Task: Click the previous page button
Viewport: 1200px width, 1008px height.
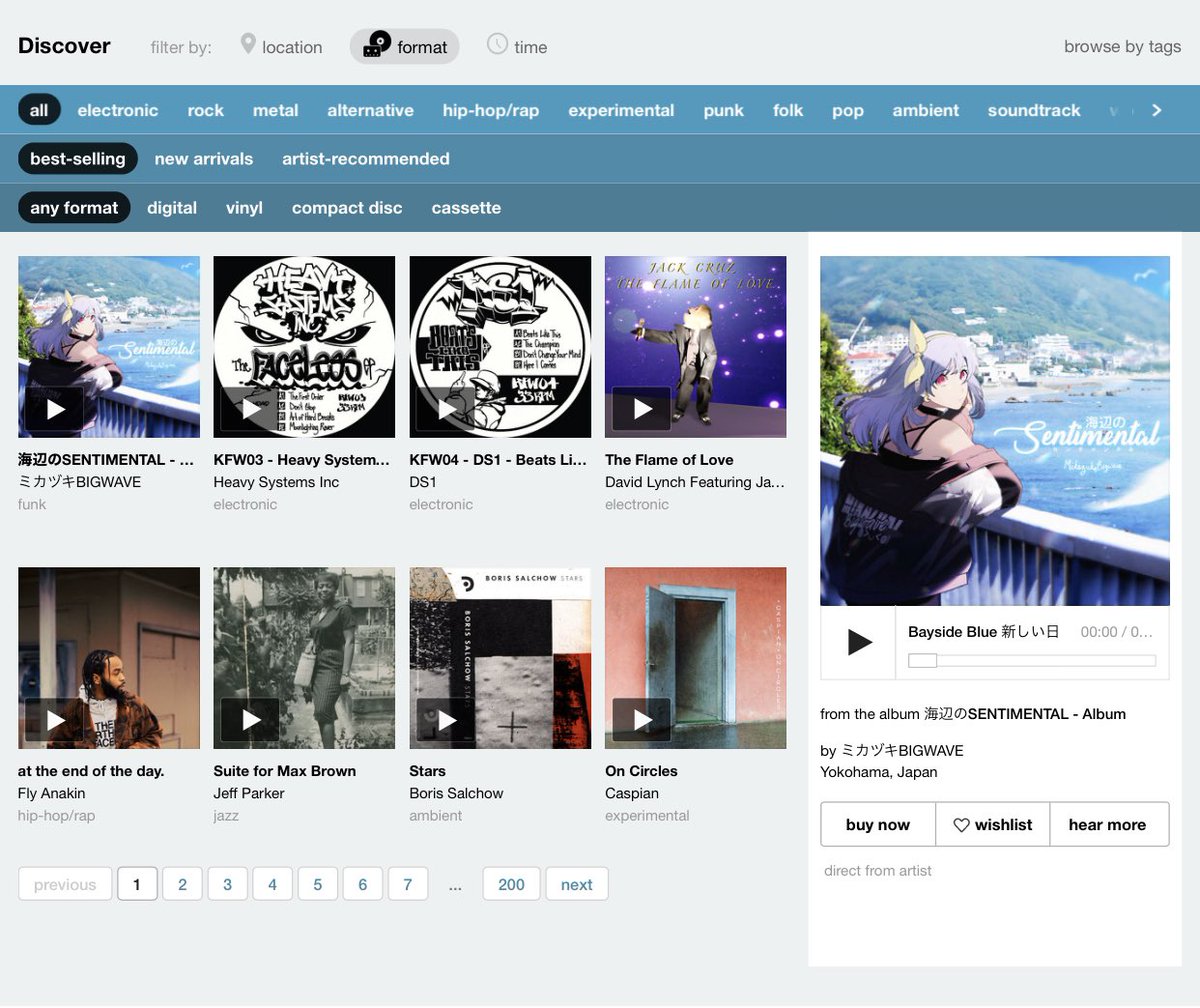Action: click(x=65, y=884)
